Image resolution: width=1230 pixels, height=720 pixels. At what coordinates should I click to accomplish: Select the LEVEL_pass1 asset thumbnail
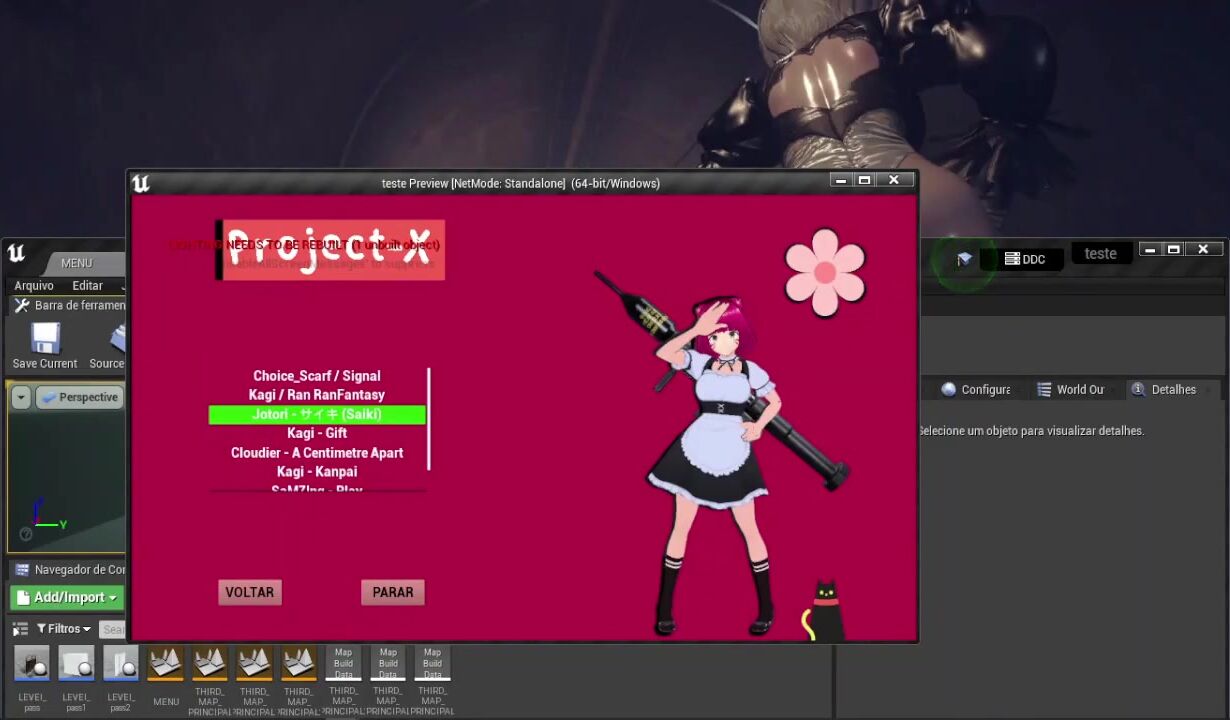click(x=76, y=664)
